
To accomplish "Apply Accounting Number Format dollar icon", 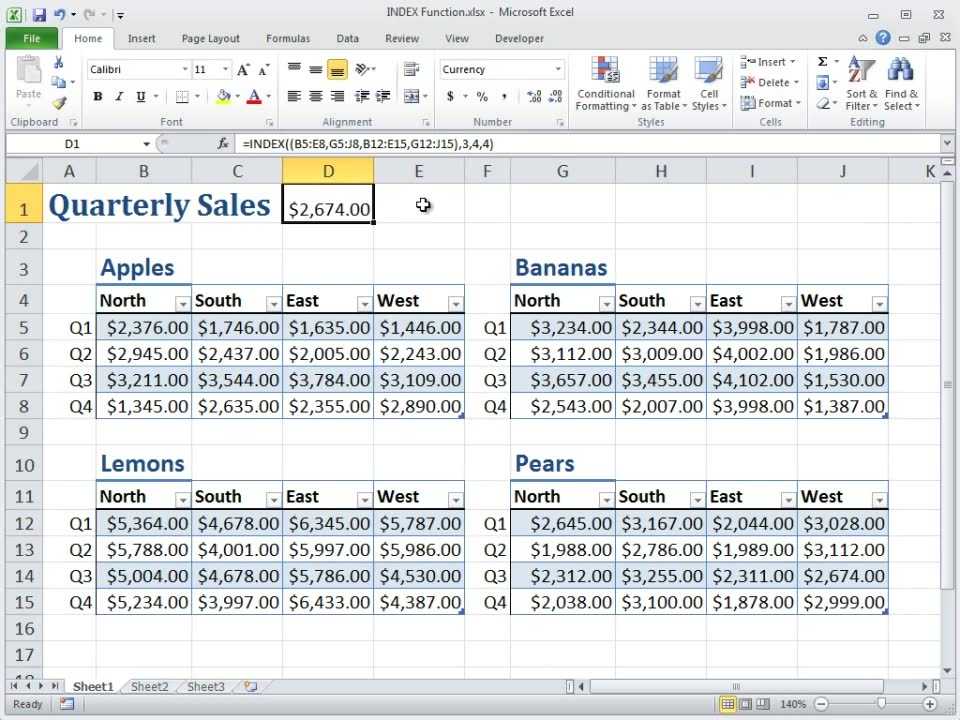I will click(x=451, y=97).
